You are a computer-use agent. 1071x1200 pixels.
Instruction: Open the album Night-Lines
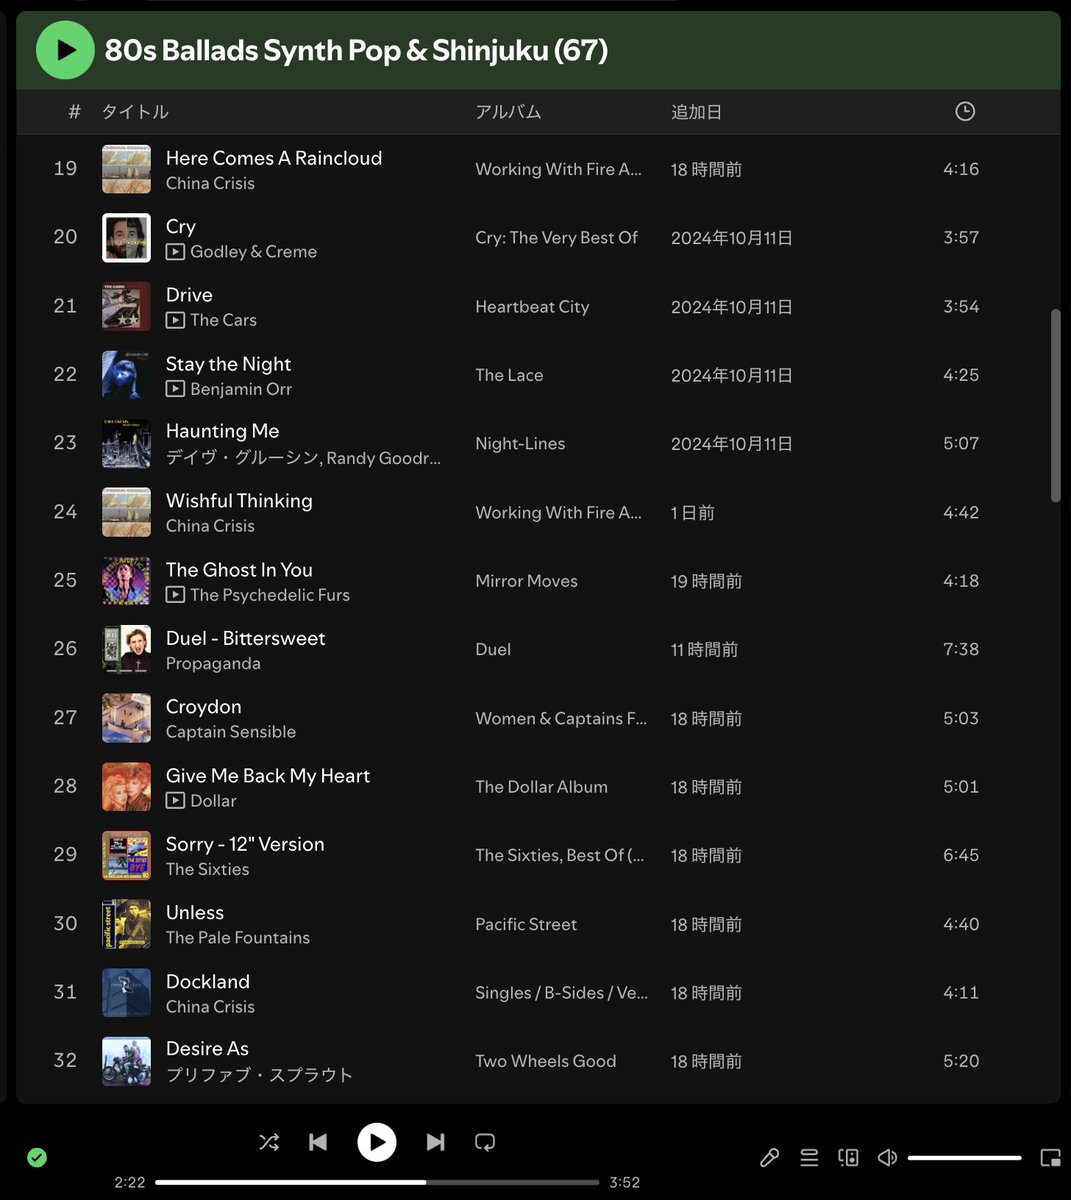(520, 444)
